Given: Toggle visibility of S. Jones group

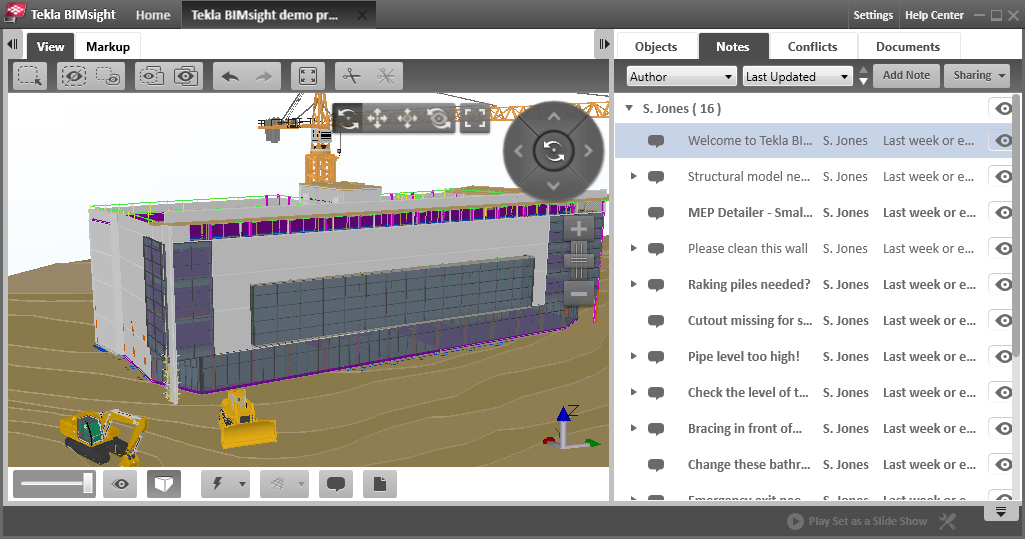Looking at the screenshot, I should coord(1003,108).
